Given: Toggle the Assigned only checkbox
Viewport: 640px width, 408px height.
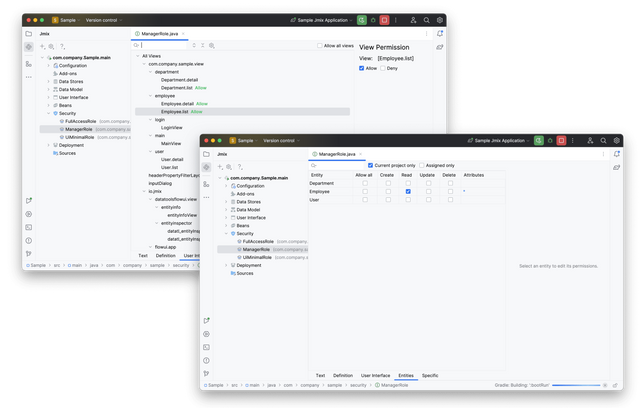Looking at the screenshot, I should pos(422,165).
